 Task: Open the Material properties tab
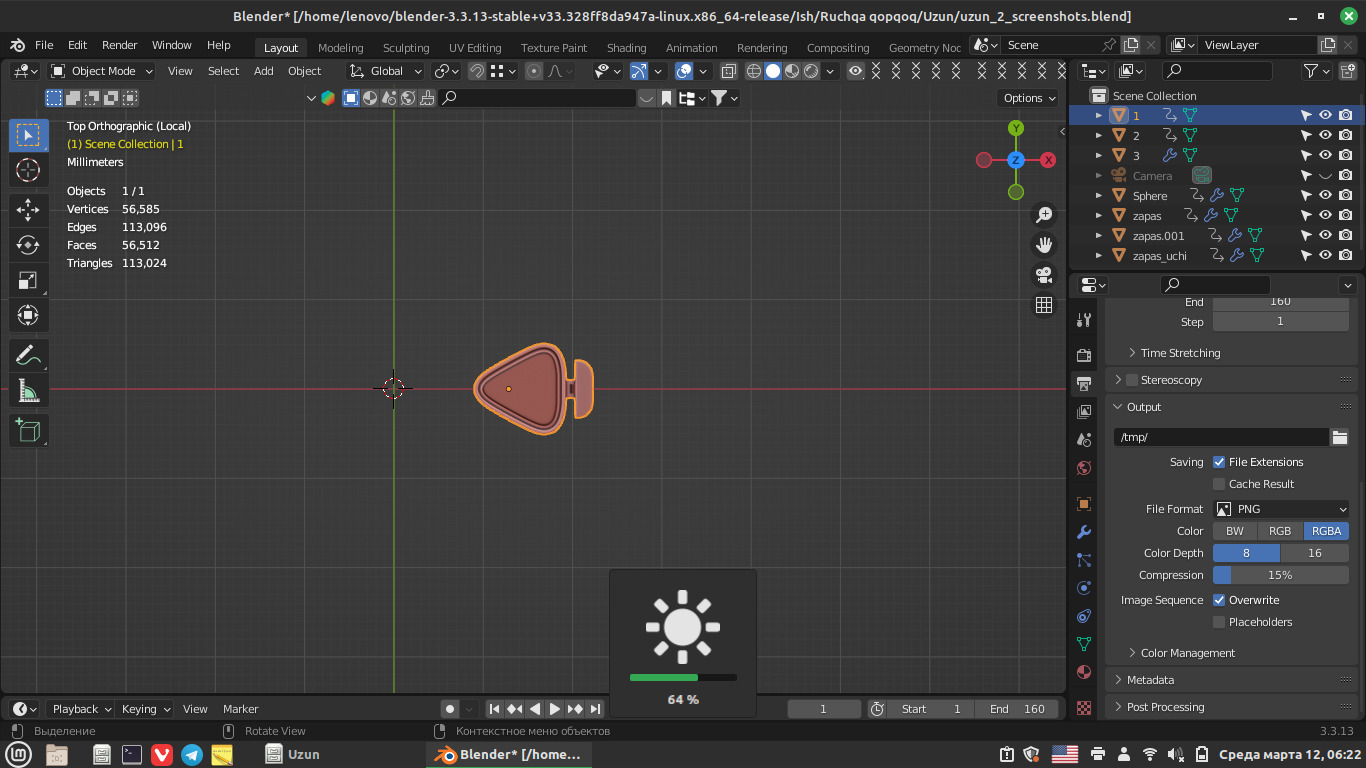pos(1084,672)
